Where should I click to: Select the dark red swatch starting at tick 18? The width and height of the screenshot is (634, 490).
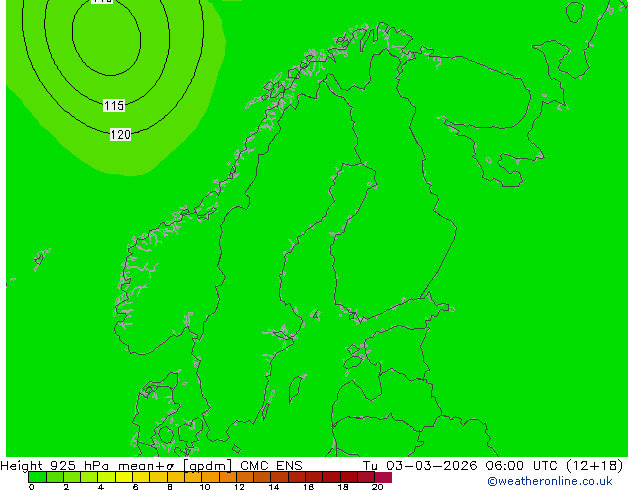349,477
